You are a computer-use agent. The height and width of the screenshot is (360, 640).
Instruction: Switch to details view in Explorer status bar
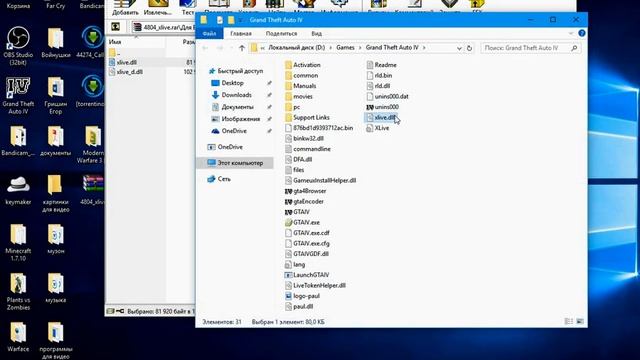pos(568,322)
